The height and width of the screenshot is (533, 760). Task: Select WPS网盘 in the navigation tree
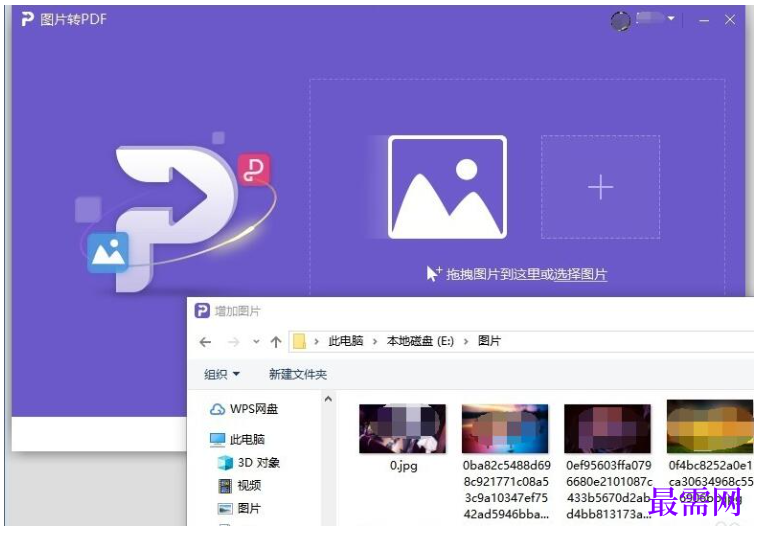point(244,409)
